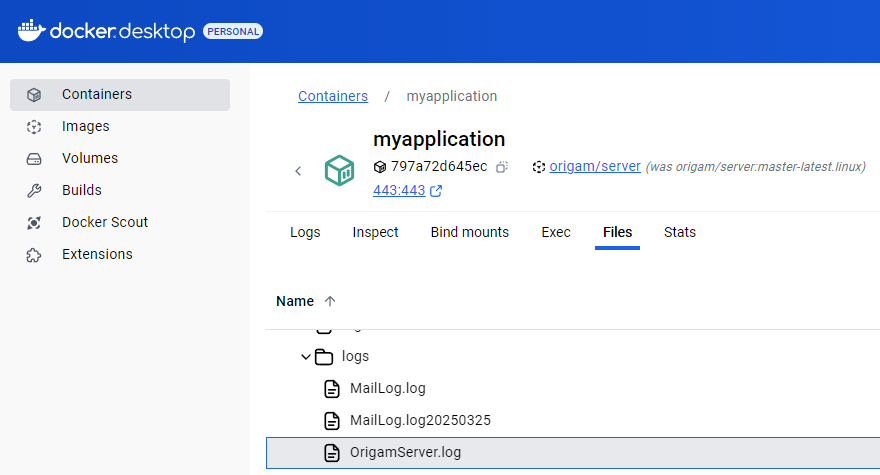Image resolution: width=880 pixels, height=475 pixels.
Task: Open port link 443:443
Action: coord(399,190)
